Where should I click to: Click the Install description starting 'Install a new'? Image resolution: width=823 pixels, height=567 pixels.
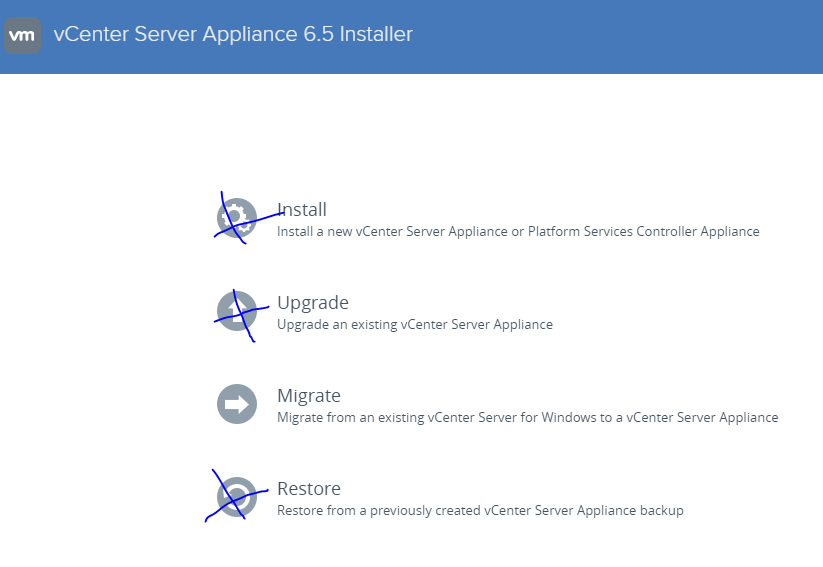coord(517,232)
